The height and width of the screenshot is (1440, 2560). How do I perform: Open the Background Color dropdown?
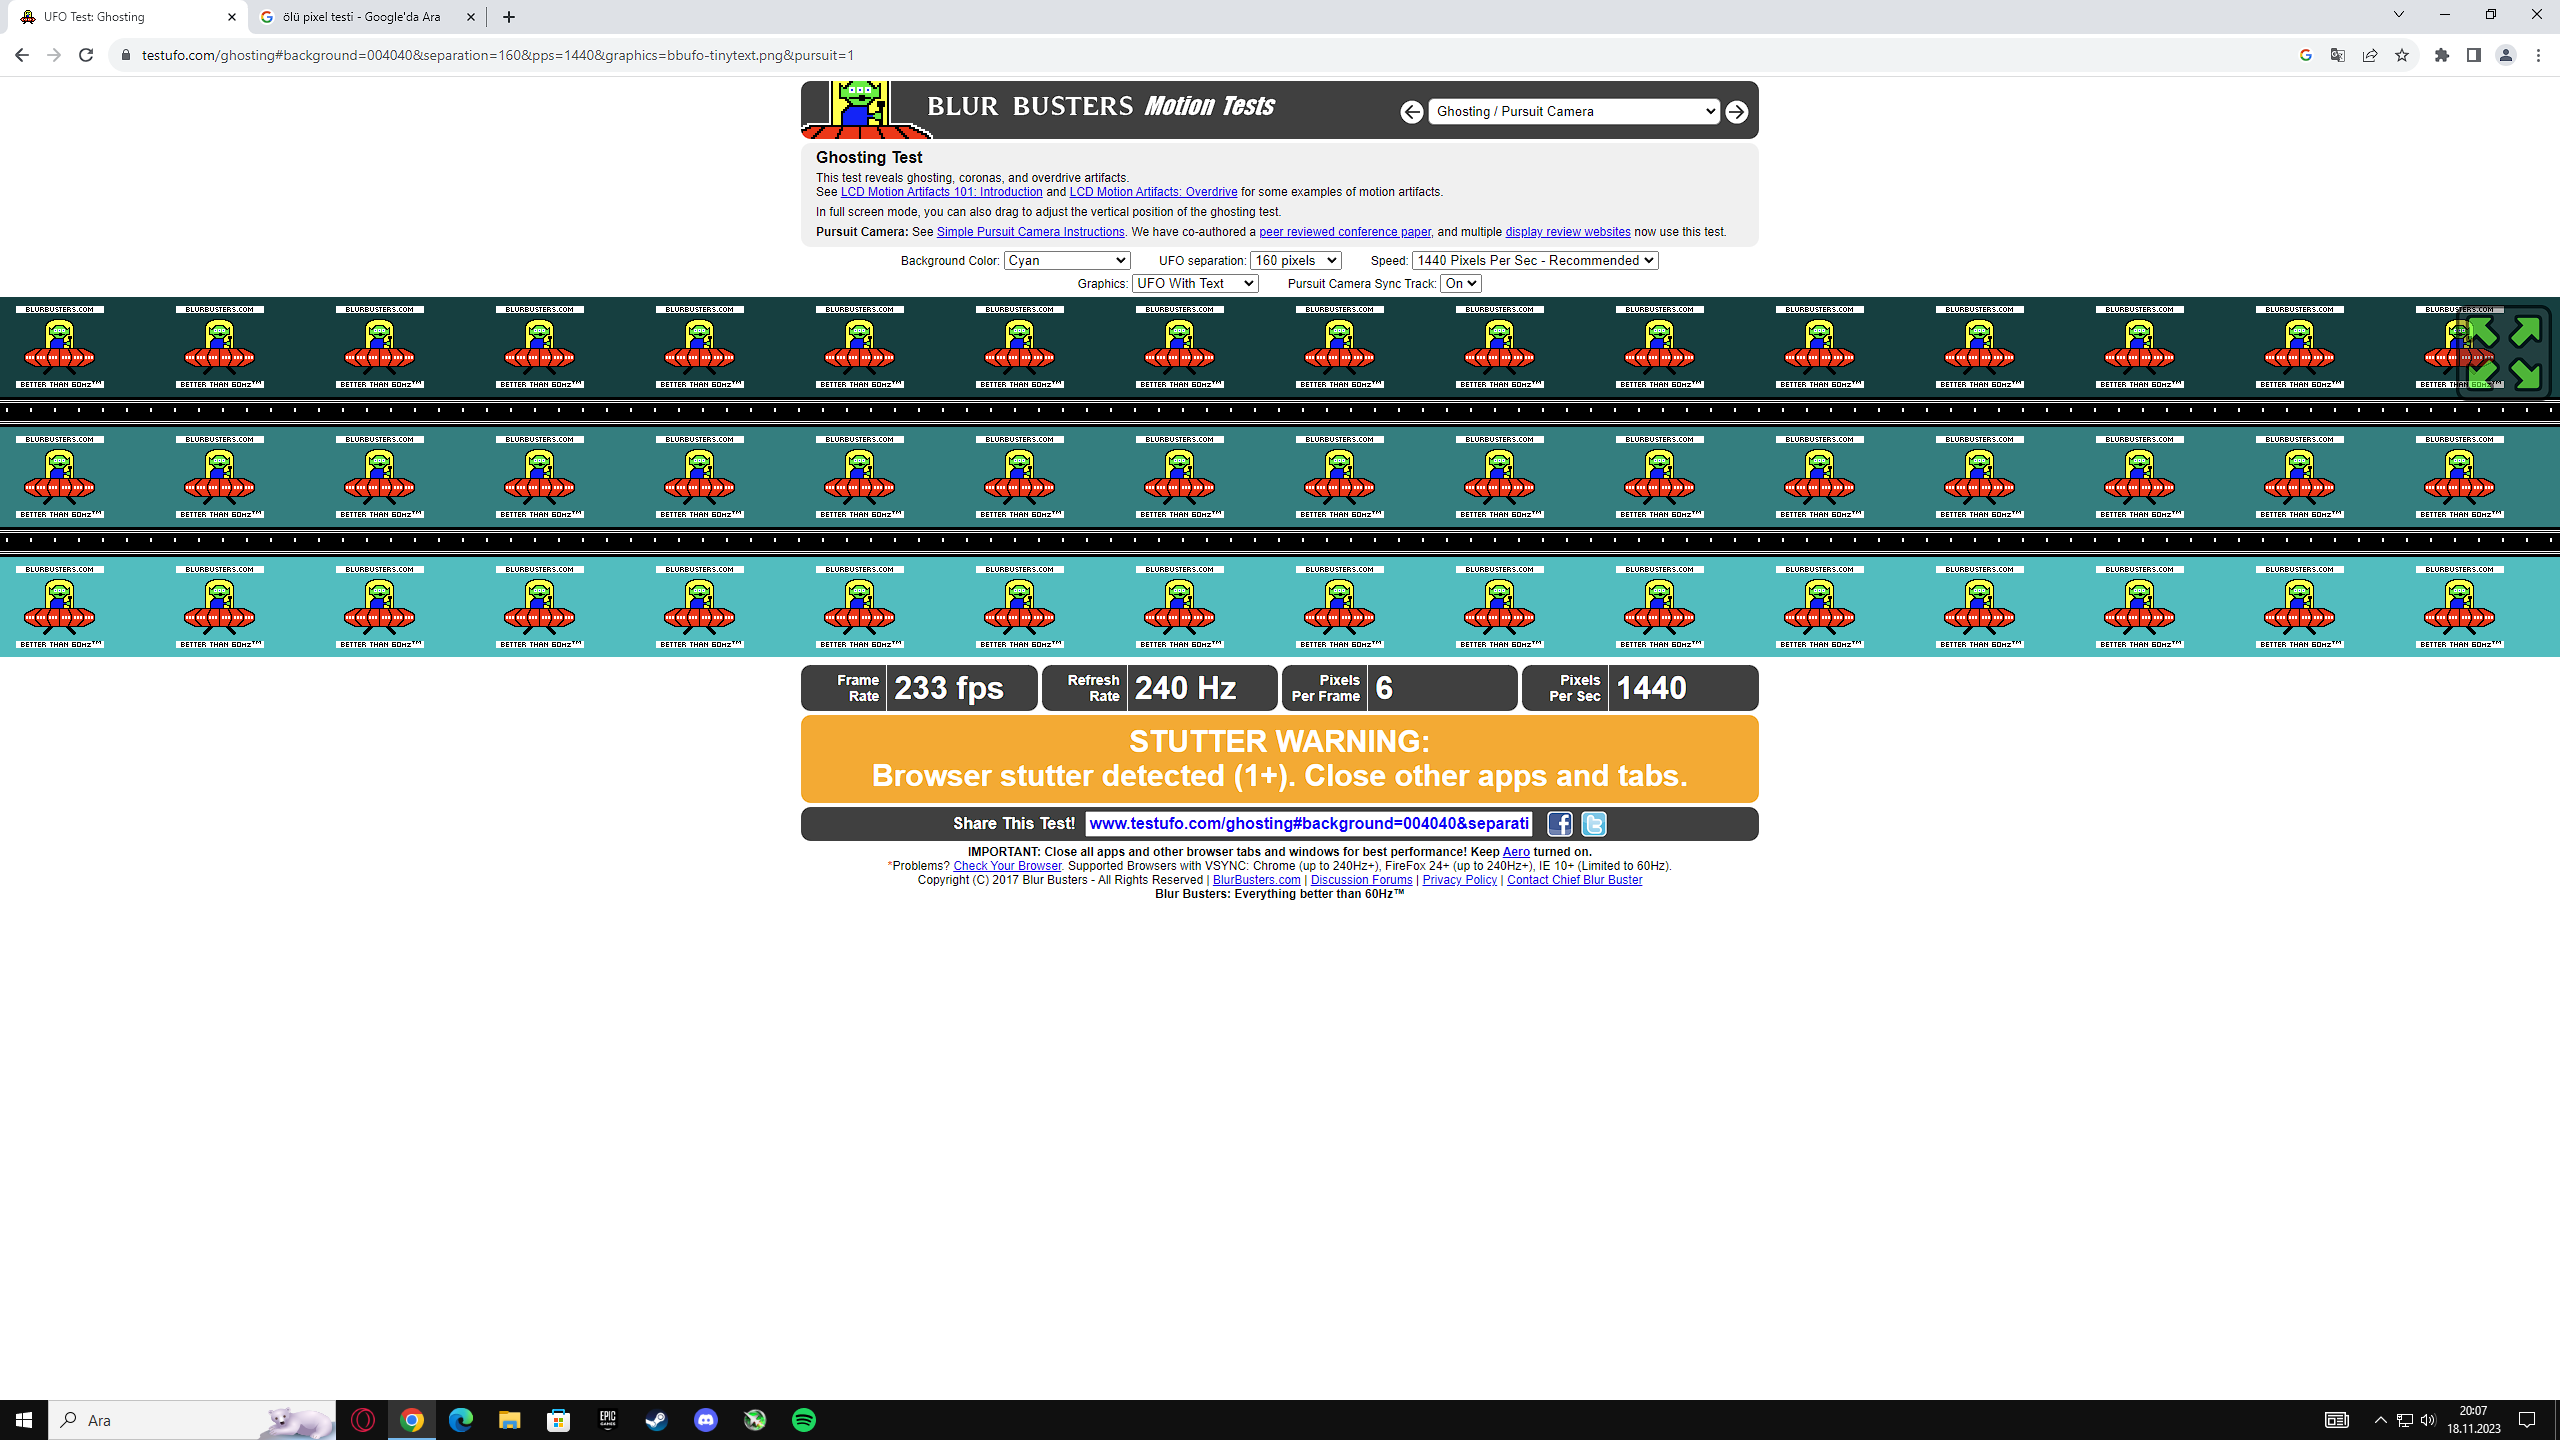click(x=1067, y=260)
